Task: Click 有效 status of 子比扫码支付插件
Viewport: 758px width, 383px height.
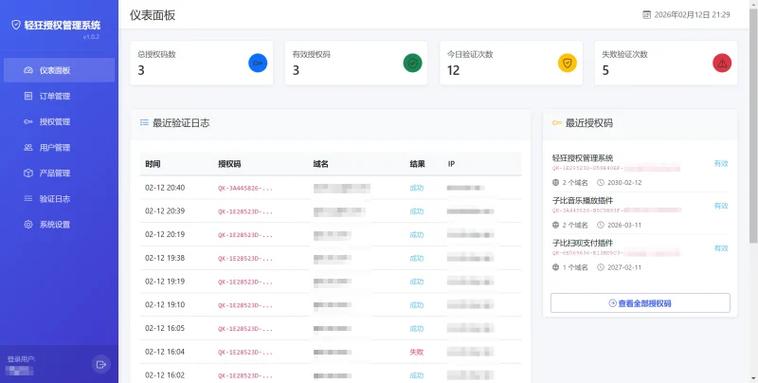Action: [721, 248]
